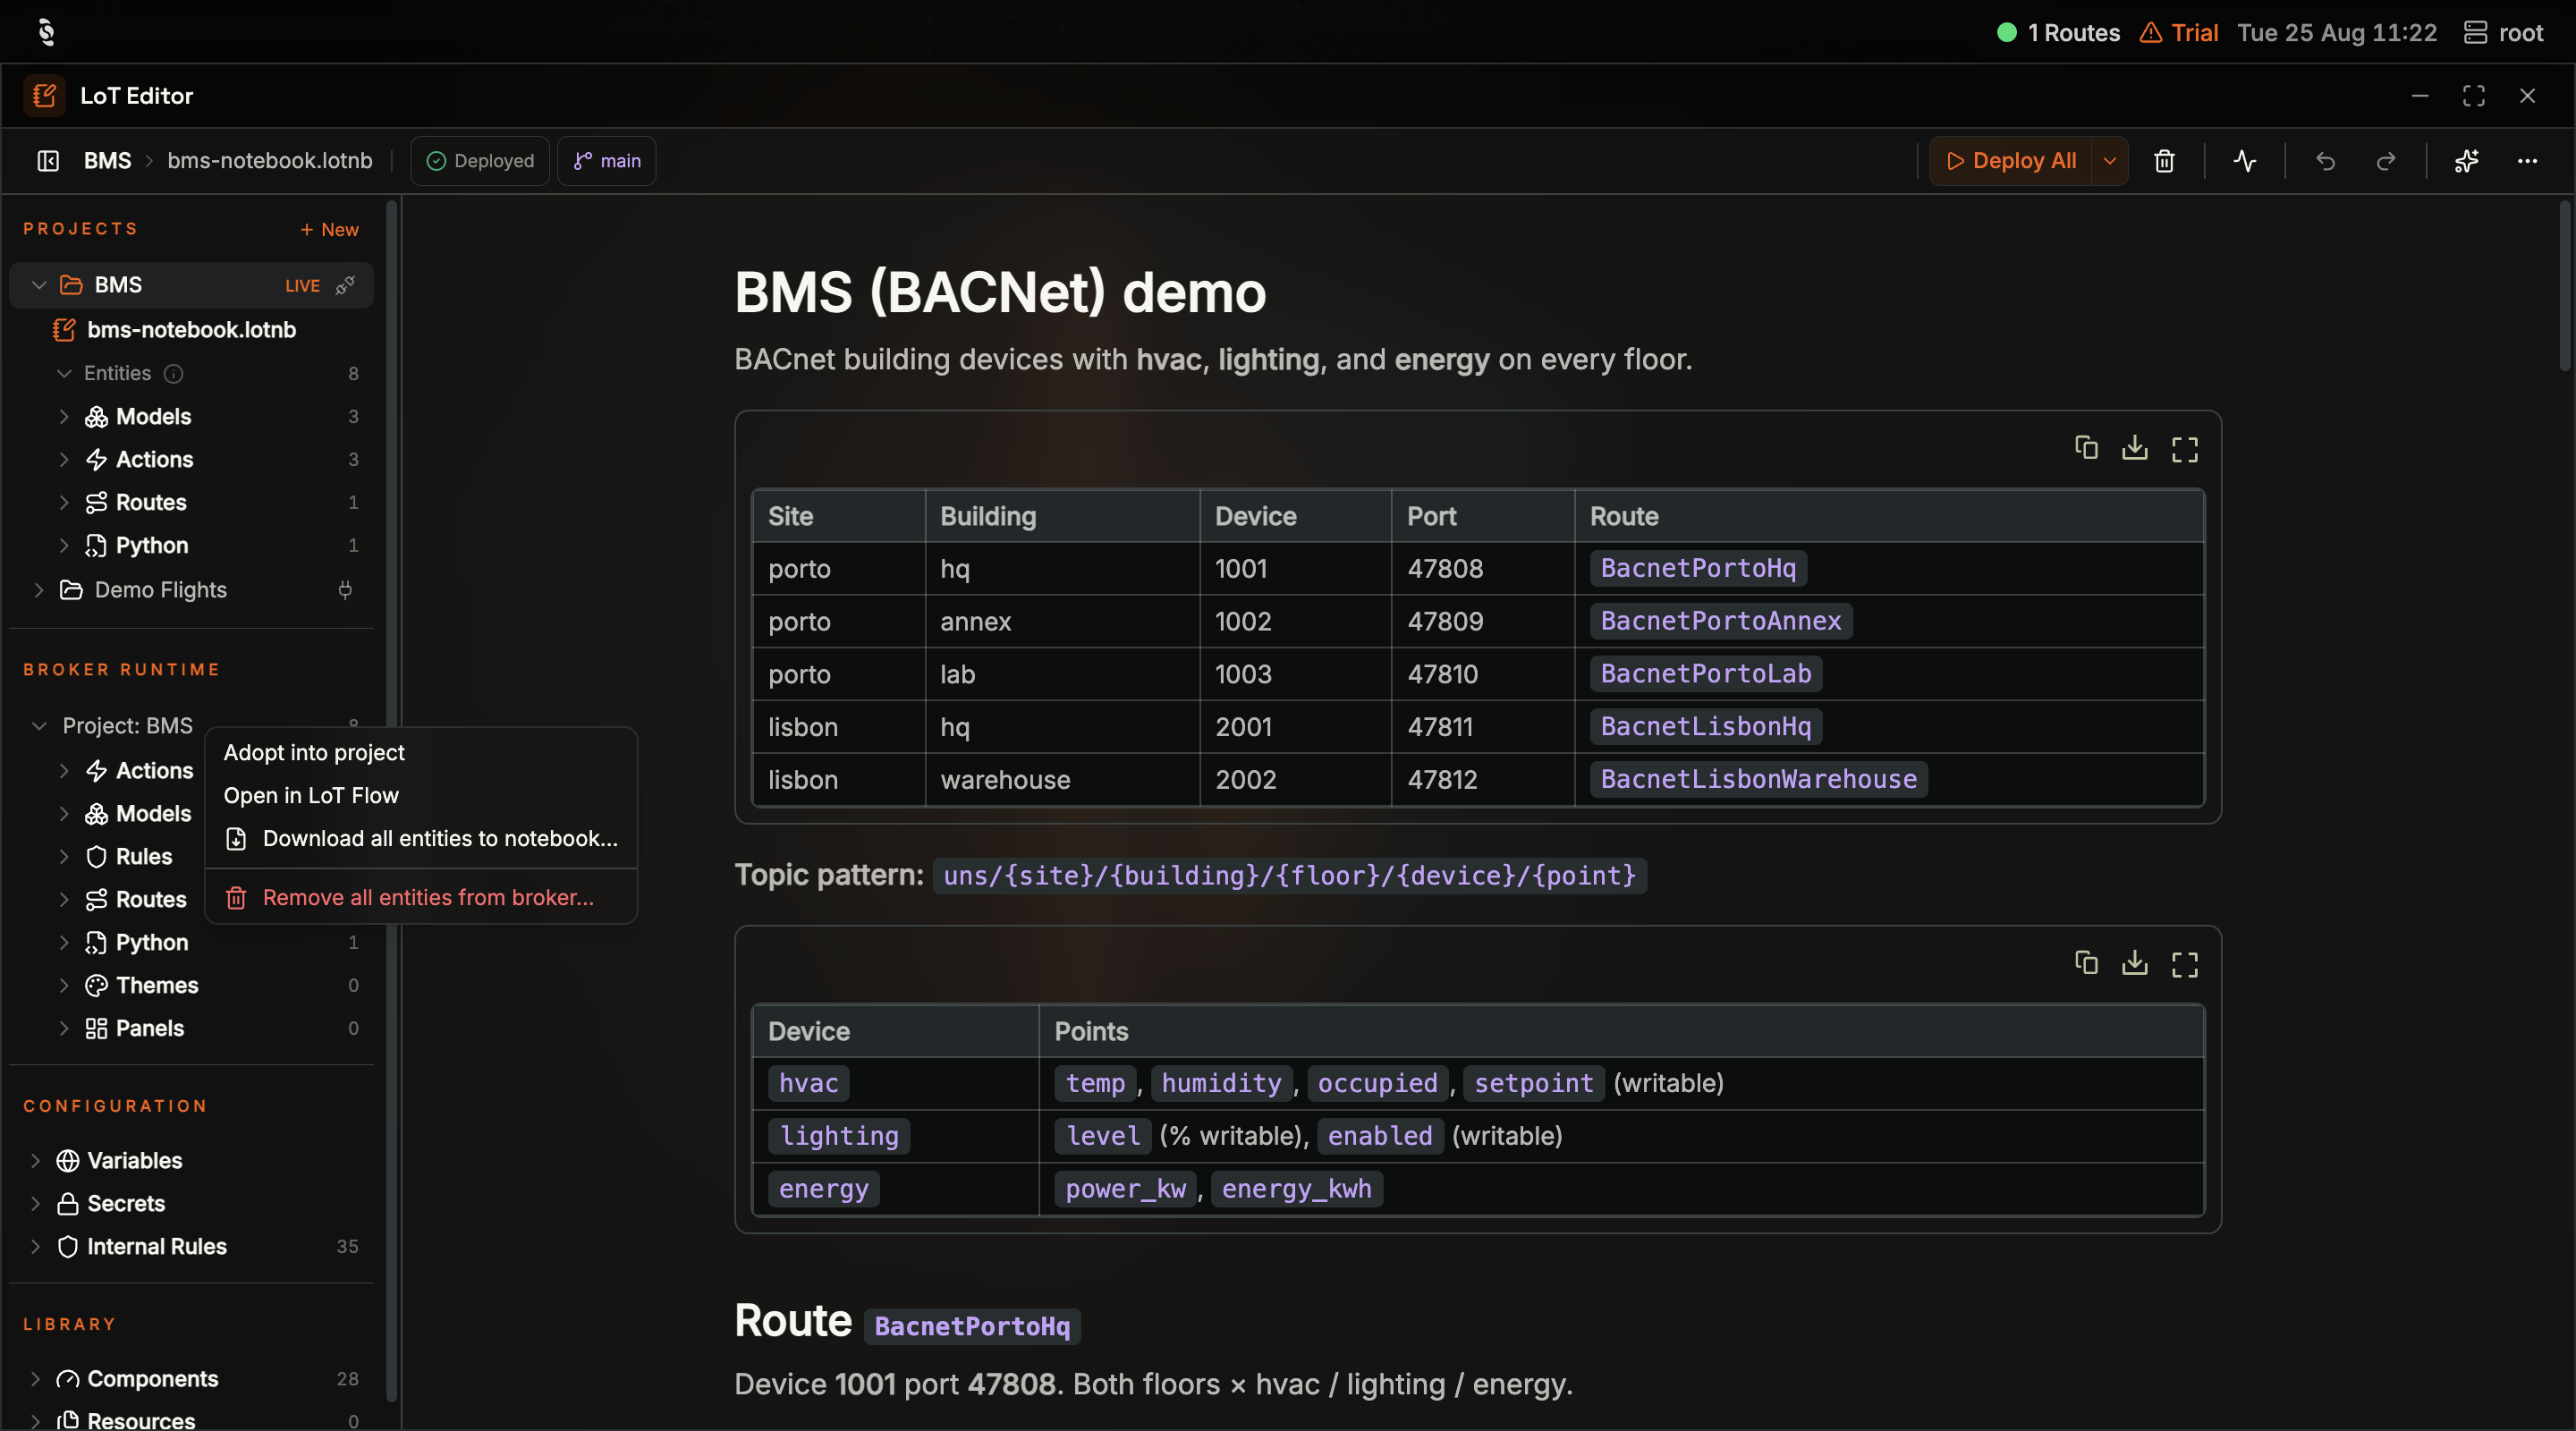
Task: Expand Variables in Configuration
Action: click(35, 1160)
